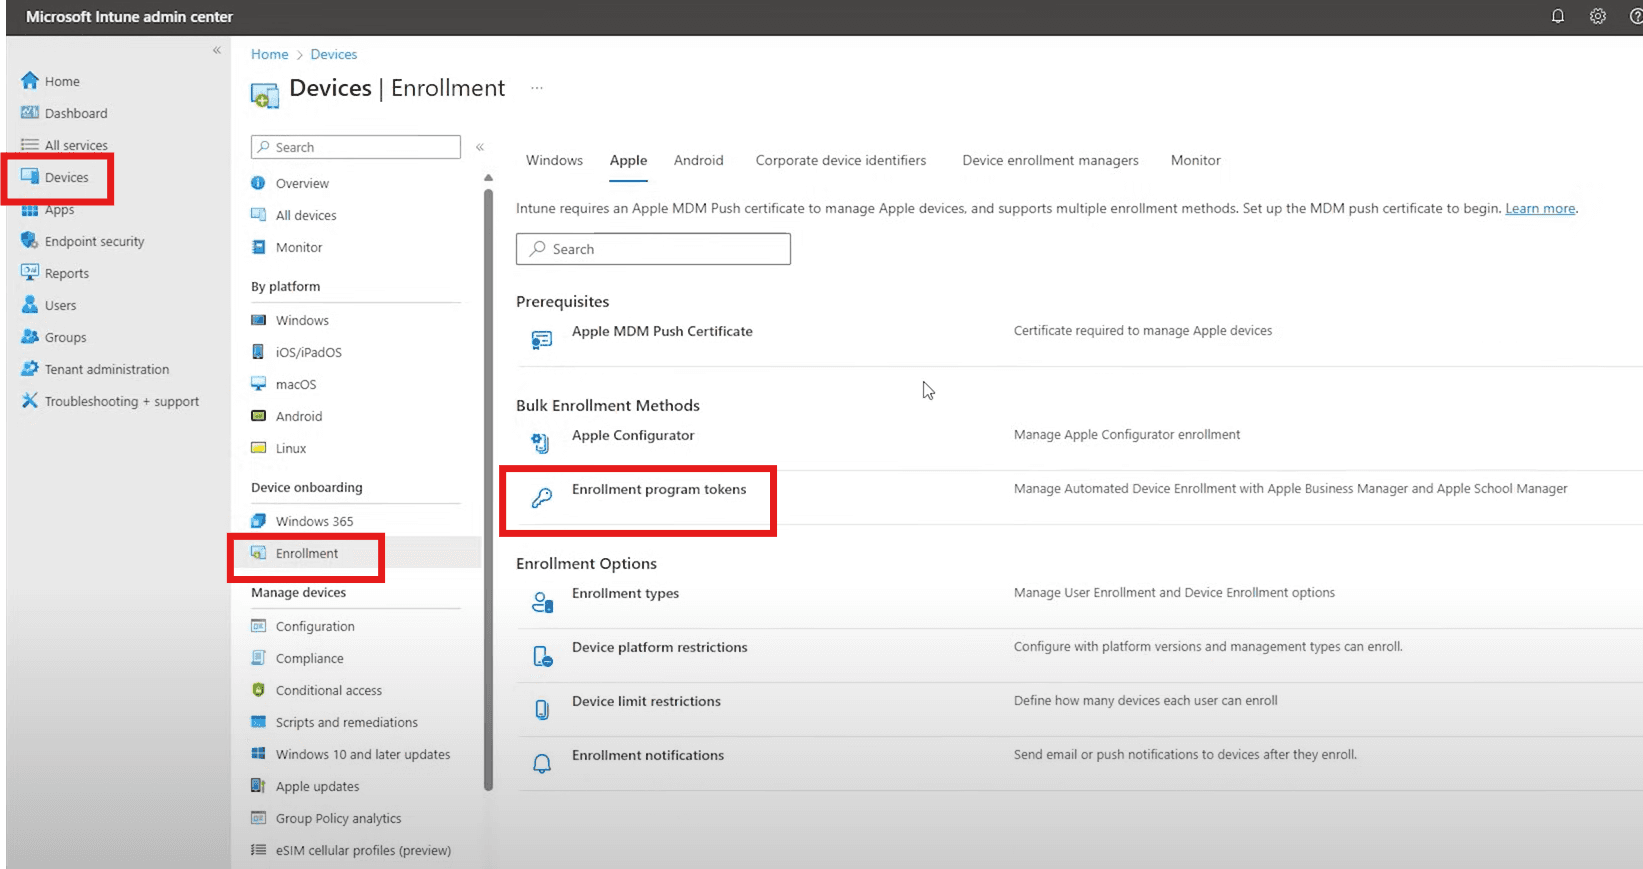This screenshot has height=869, width=1643.
Task: Click the Endpoint security shield icon
Action: [30, 241]
